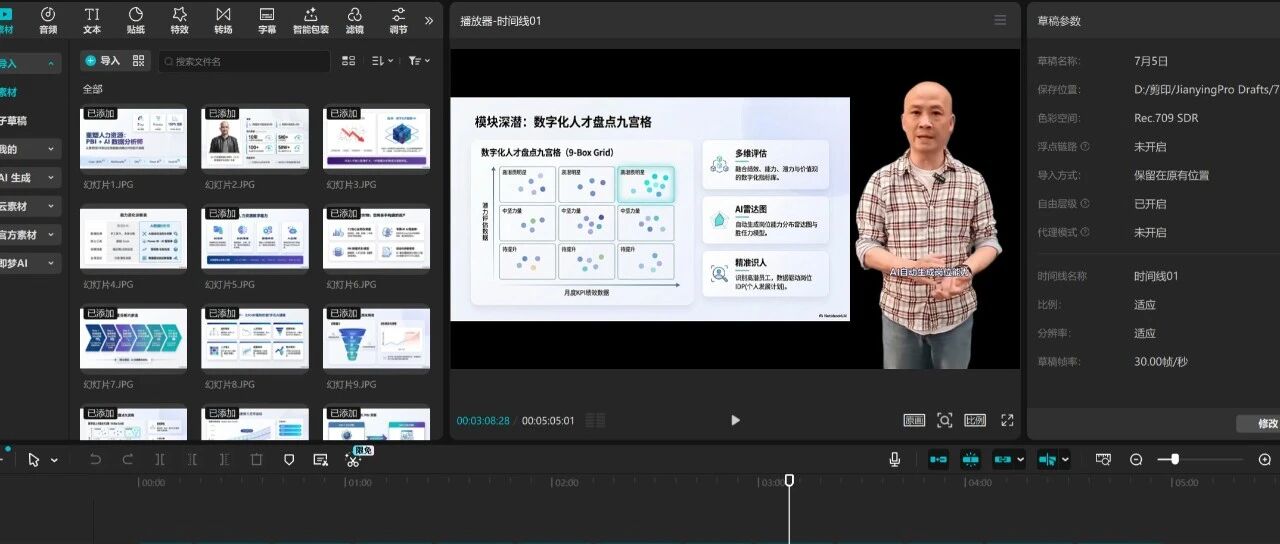This screenshot has width=1280, height=544.
Task: Open the 贴纸 stickers panel
Action: coord(136,20)
